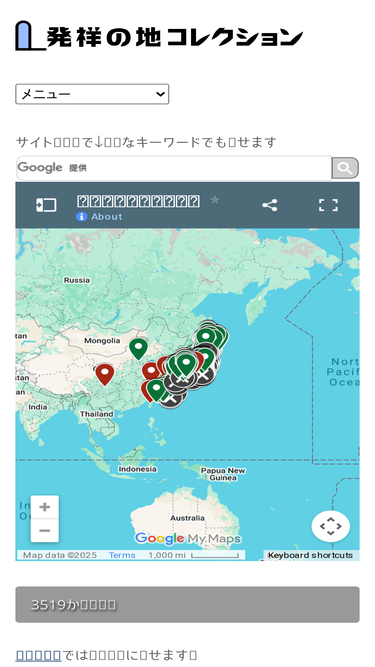Image resolution: width=375 pixels, height=667 pixels.
Task: Star the map with the star icon
Action: (215, 200)
